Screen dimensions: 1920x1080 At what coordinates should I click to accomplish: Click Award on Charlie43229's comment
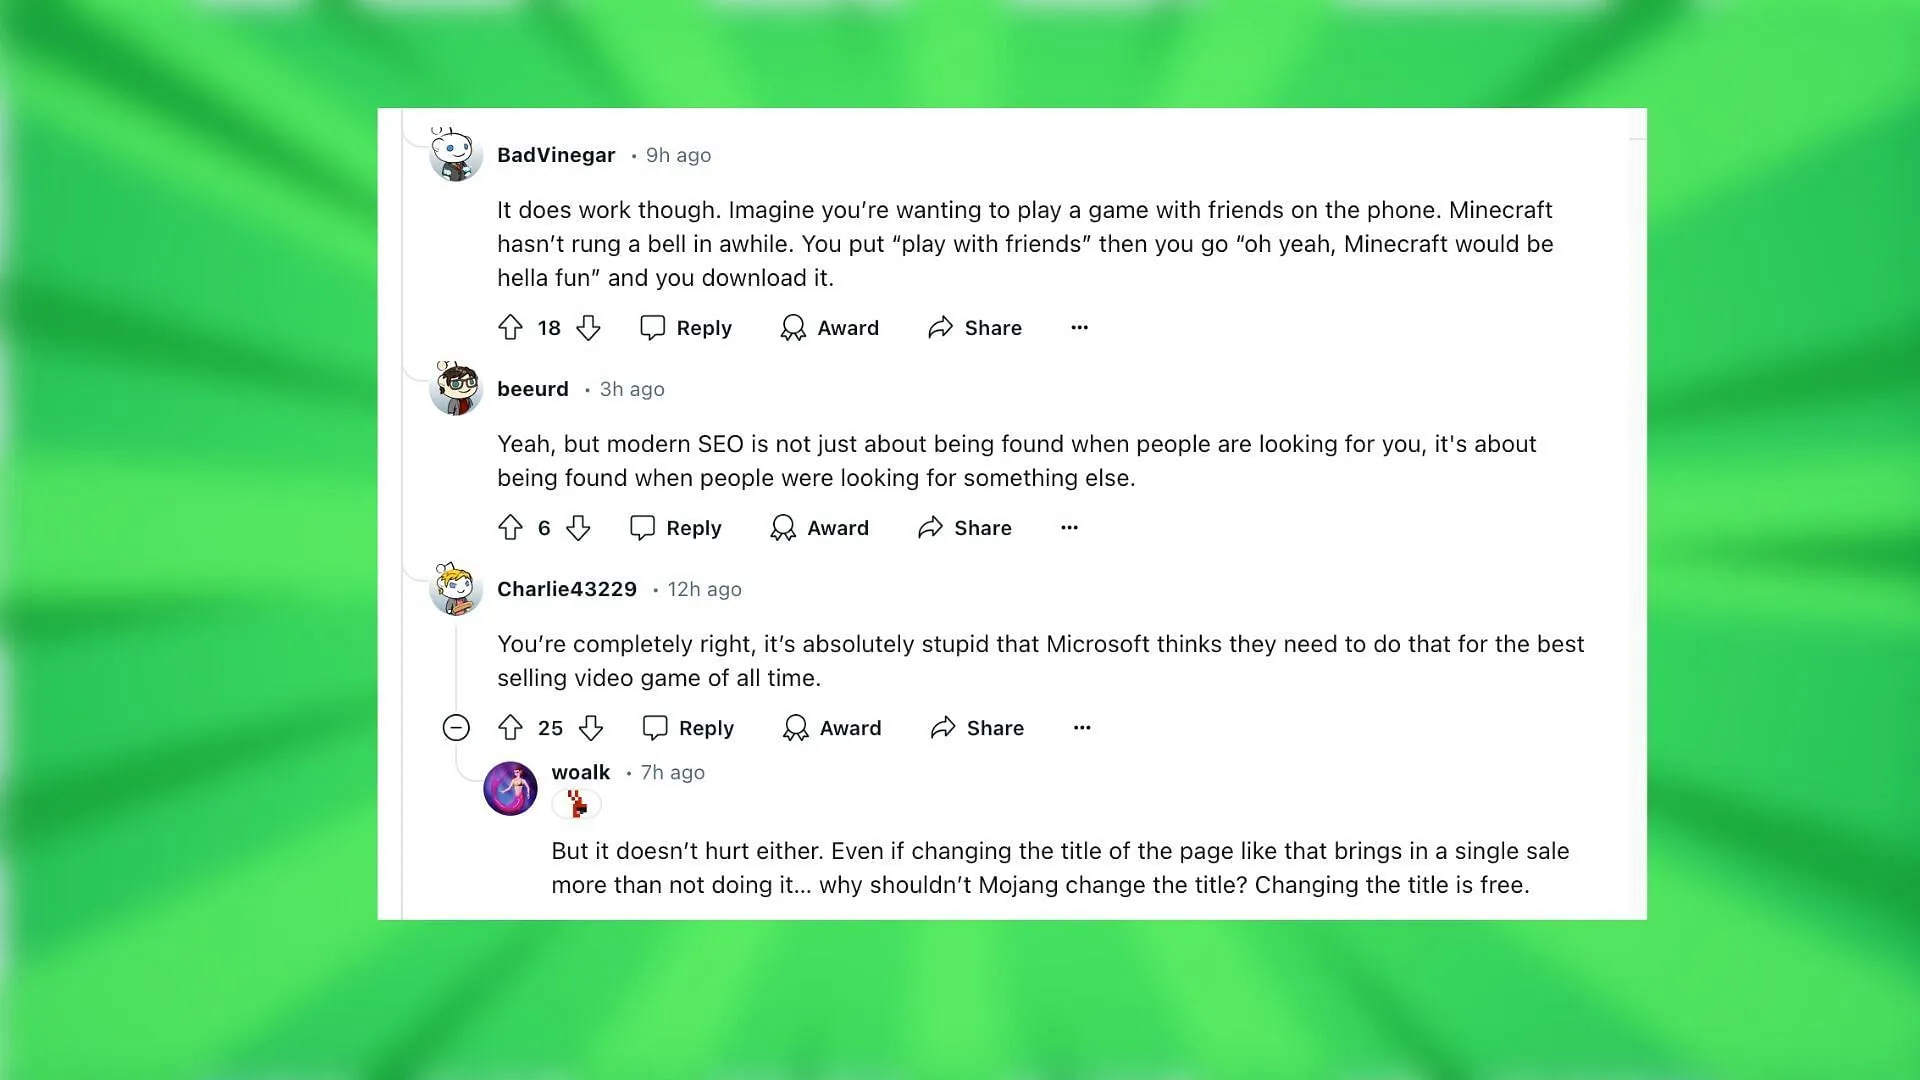coord(832,727)
